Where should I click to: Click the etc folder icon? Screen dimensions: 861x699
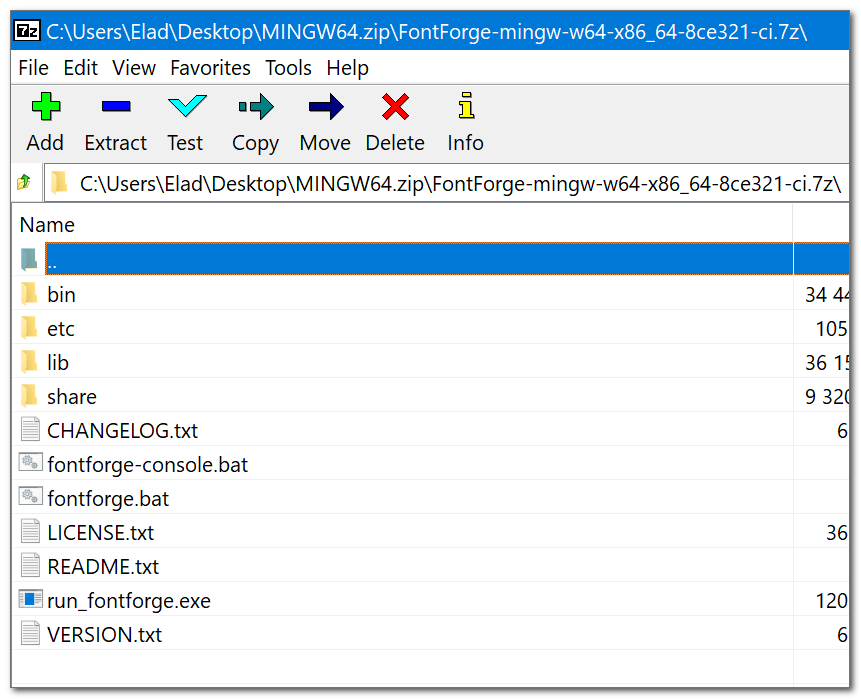click(29, 328)
